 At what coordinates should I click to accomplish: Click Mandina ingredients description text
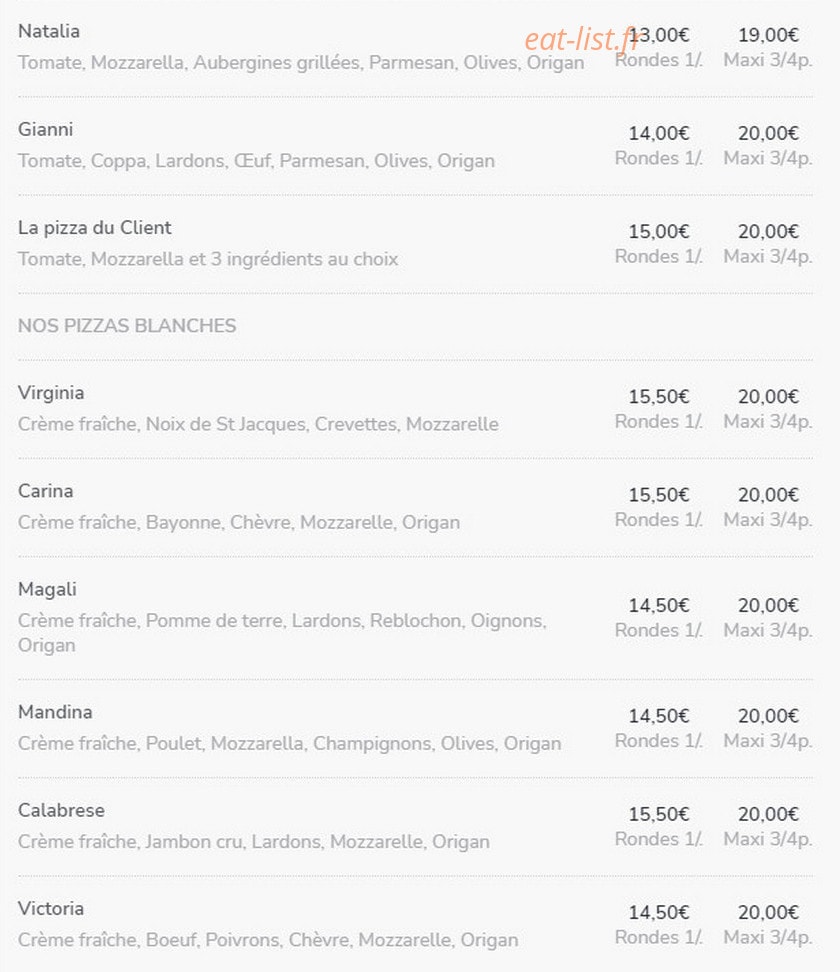pyautogui.click(x=290, y=743)
